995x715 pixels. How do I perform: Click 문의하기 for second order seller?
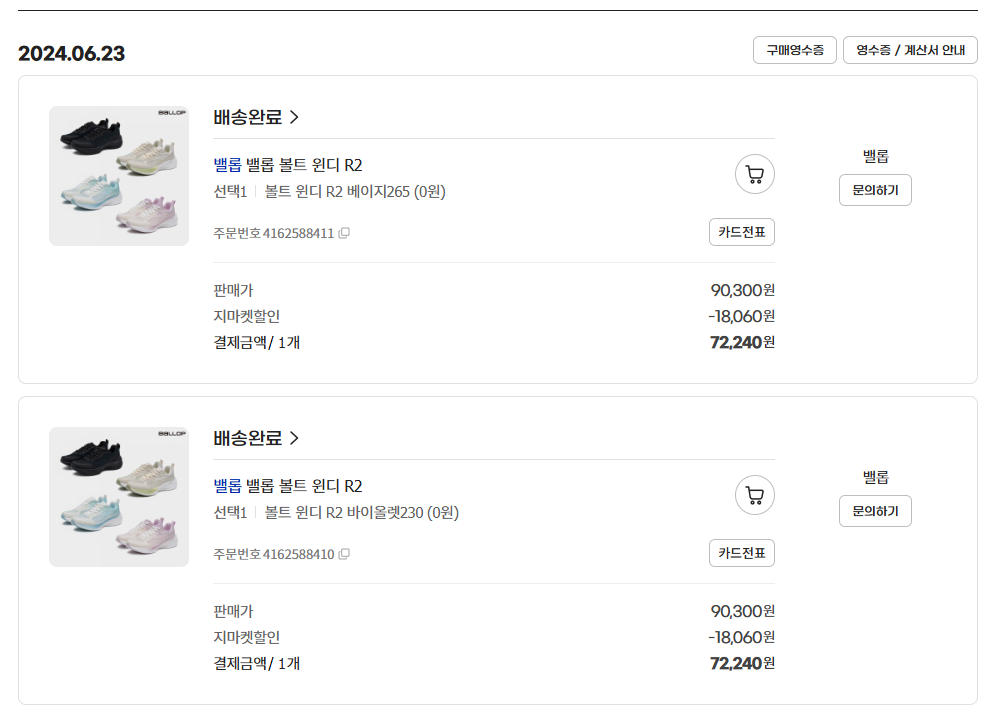[x=875, y=511]
